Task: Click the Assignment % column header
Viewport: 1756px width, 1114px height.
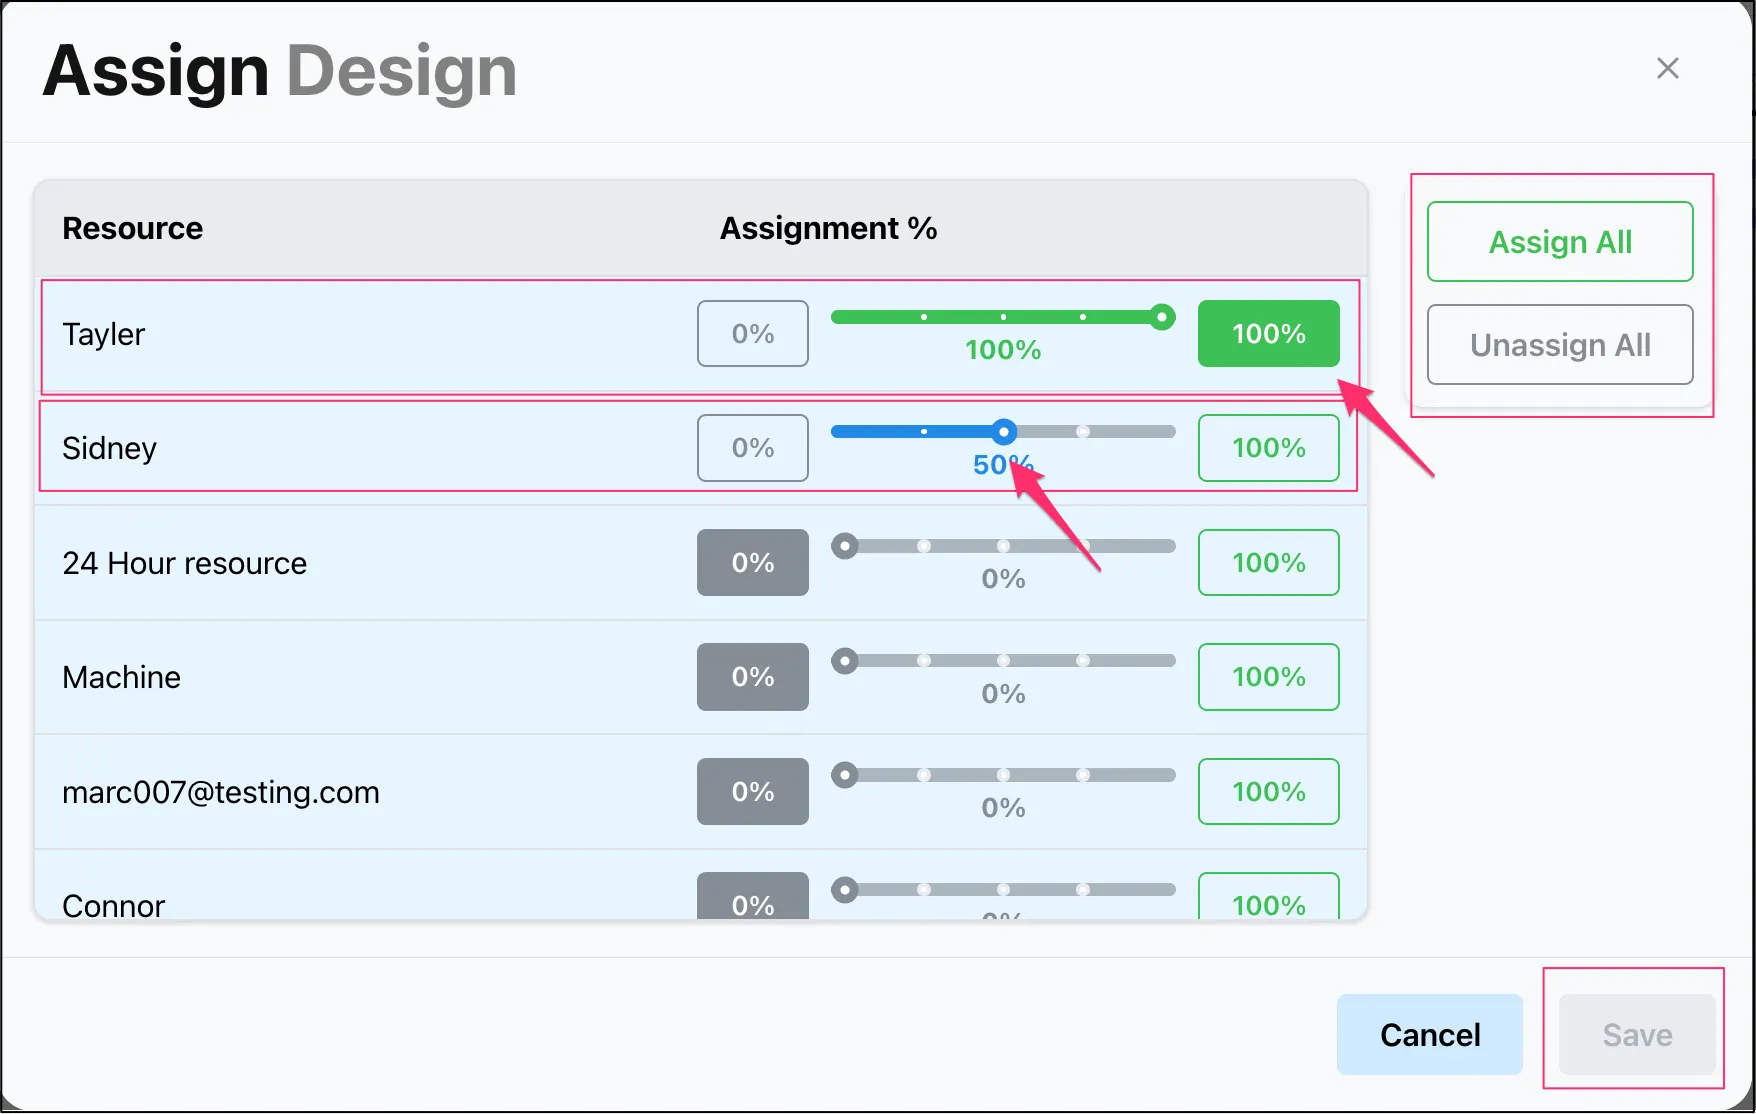Action: click(828, 228)
